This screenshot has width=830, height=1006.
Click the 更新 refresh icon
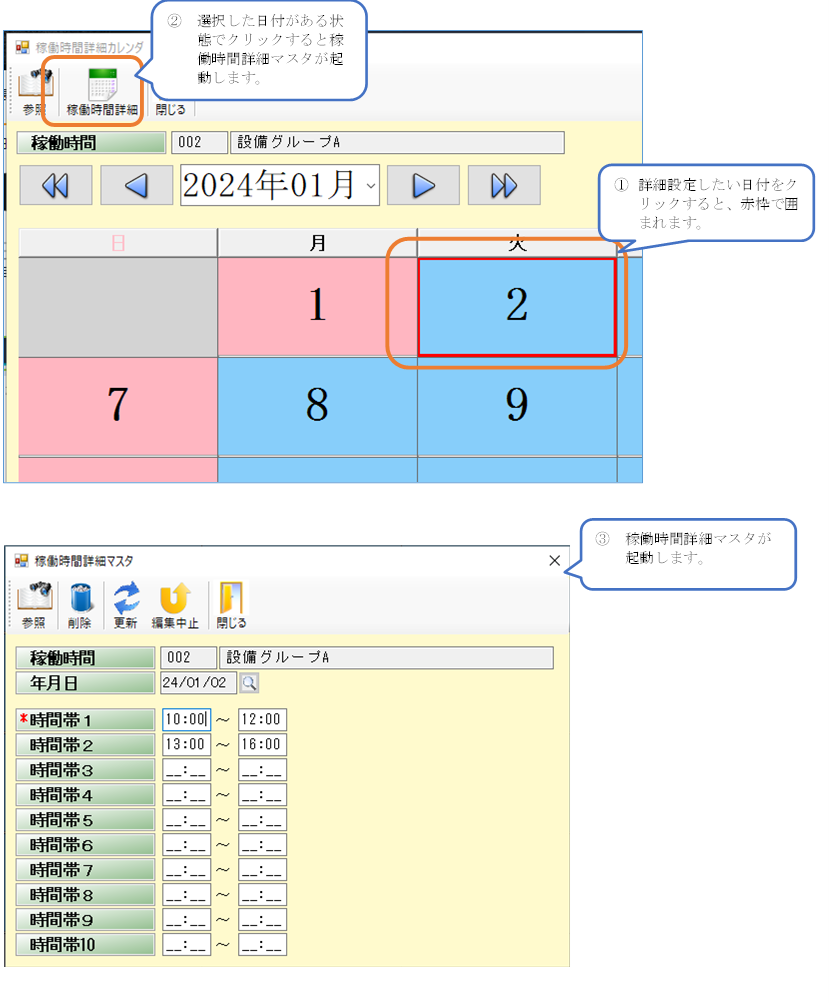click(x=126, y=606)
